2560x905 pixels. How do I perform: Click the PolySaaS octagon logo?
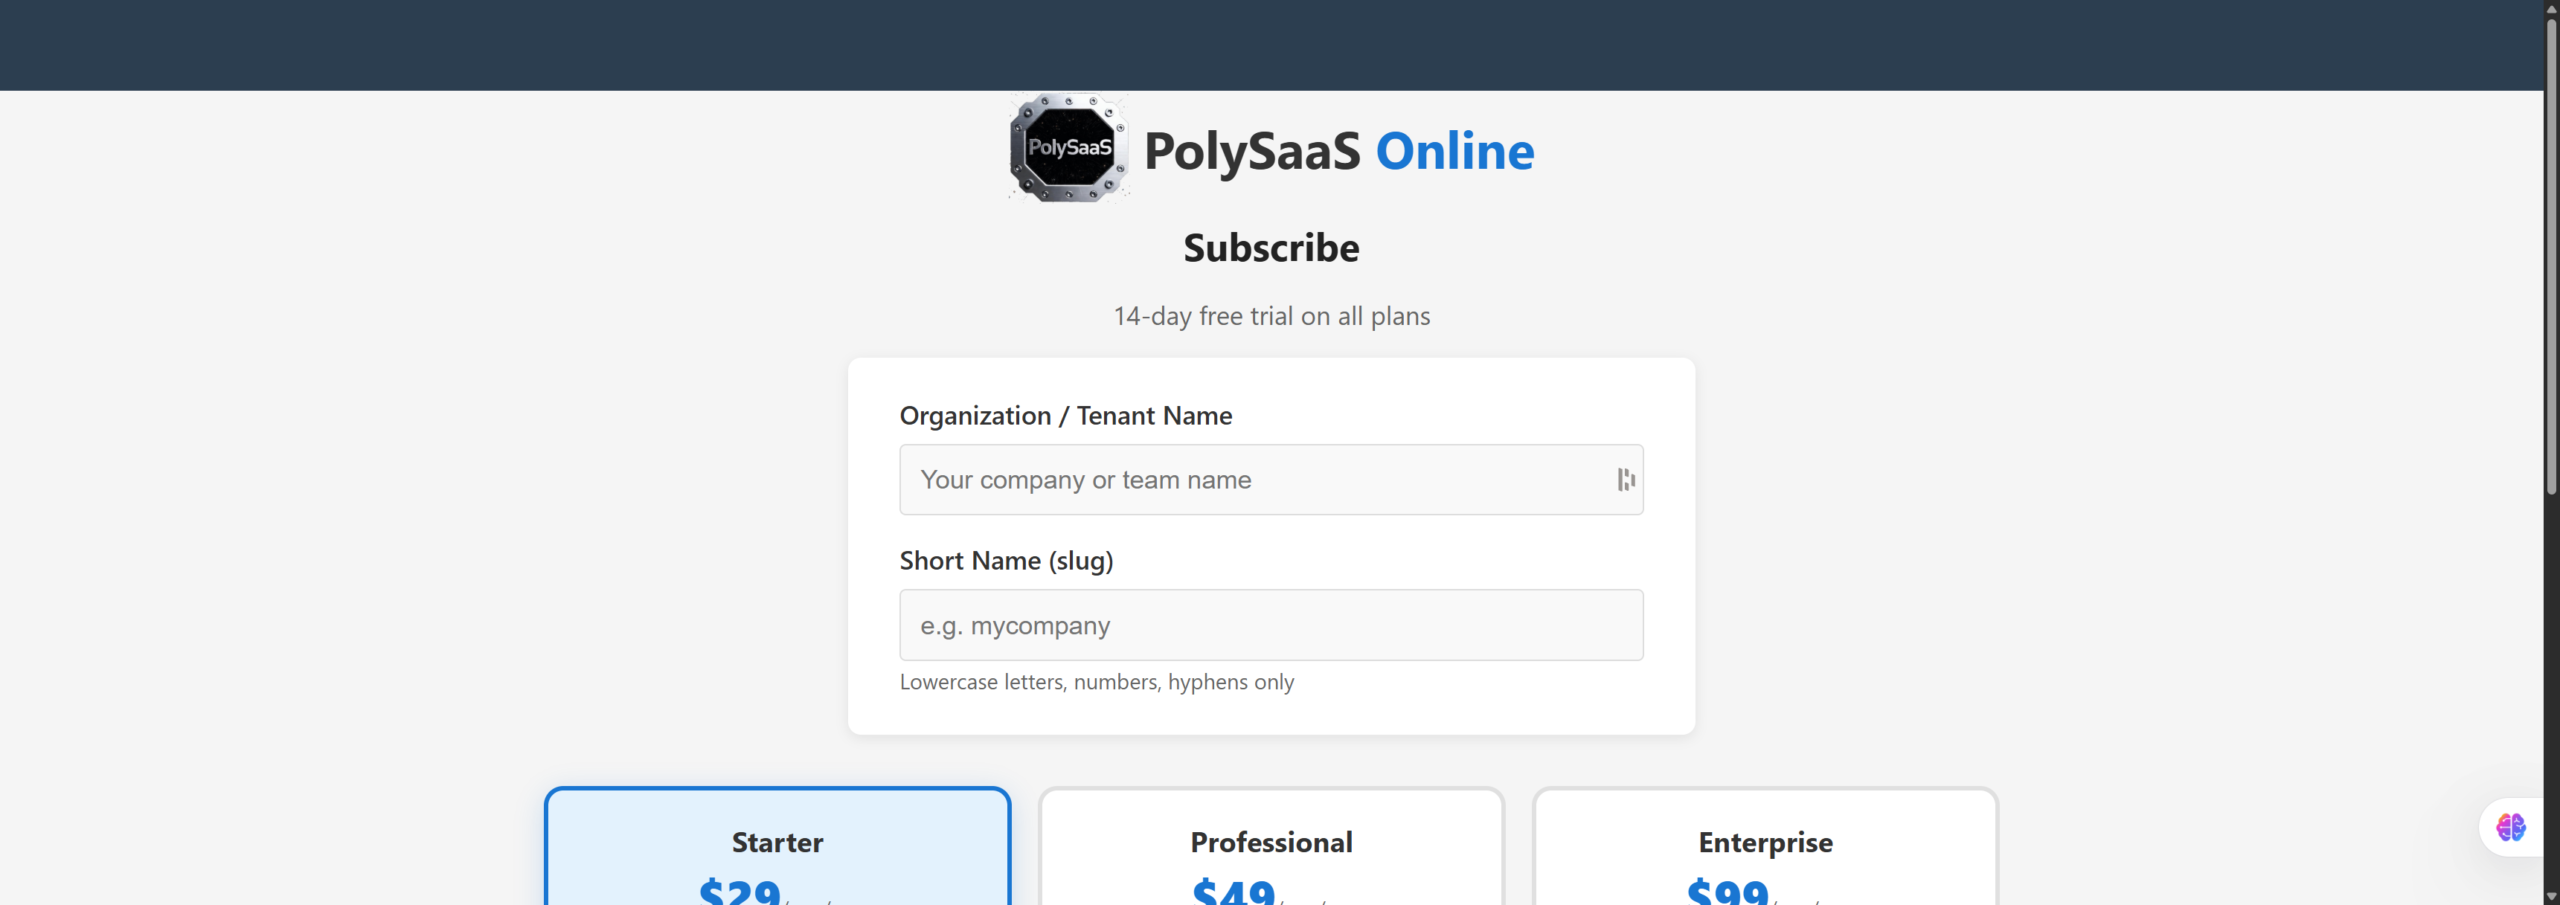click(x=1068, y=149)
